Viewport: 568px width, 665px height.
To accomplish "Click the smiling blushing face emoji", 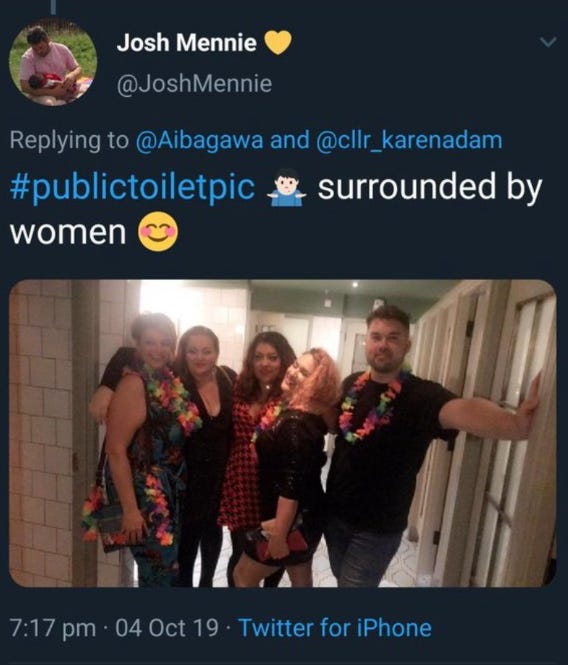I will 158,232.
